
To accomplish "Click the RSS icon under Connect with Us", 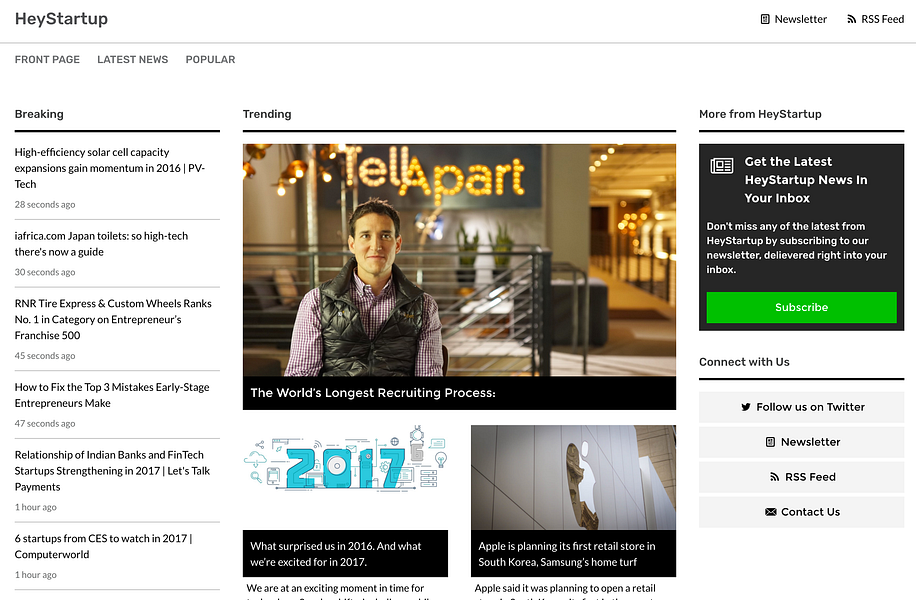I will [775, 477].
